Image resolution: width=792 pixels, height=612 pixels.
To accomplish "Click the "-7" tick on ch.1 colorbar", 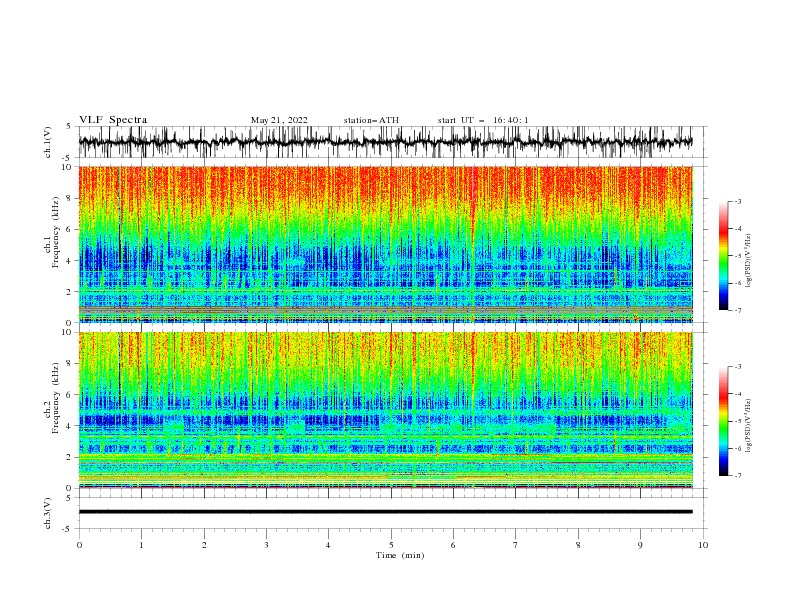I will [737, 310].
